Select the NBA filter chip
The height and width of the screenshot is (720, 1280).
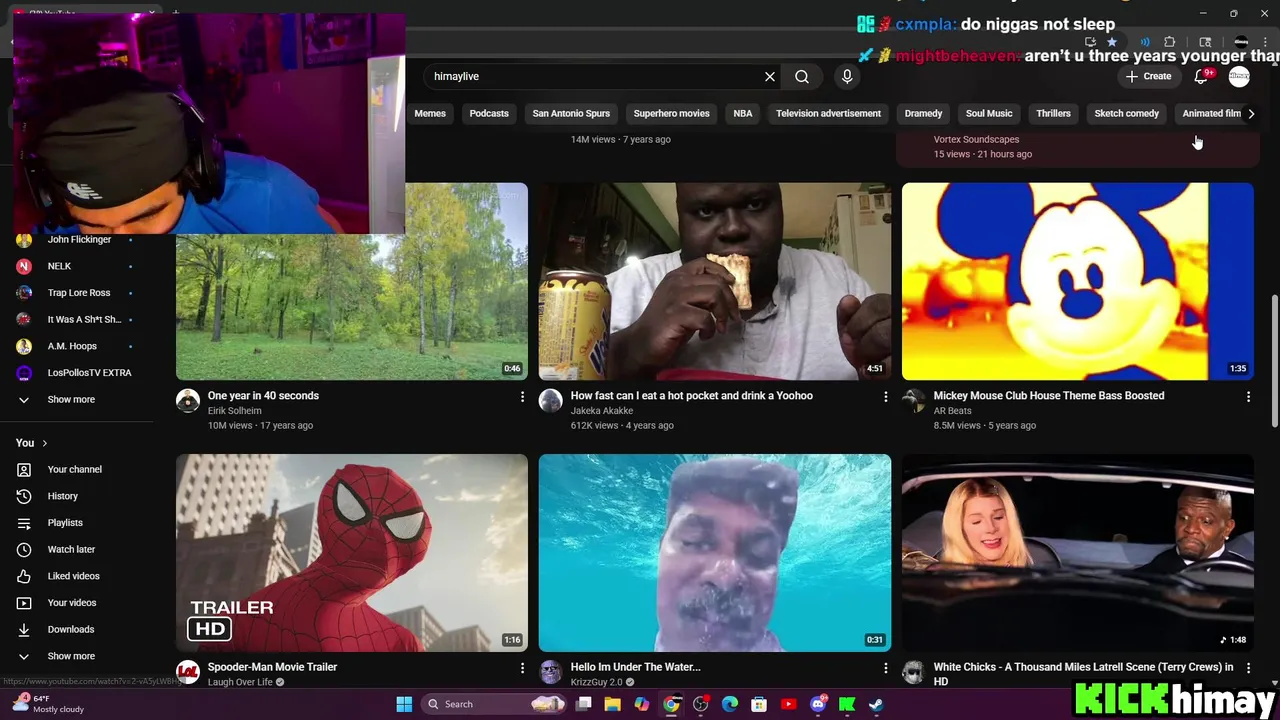click(x=742, y=114)
